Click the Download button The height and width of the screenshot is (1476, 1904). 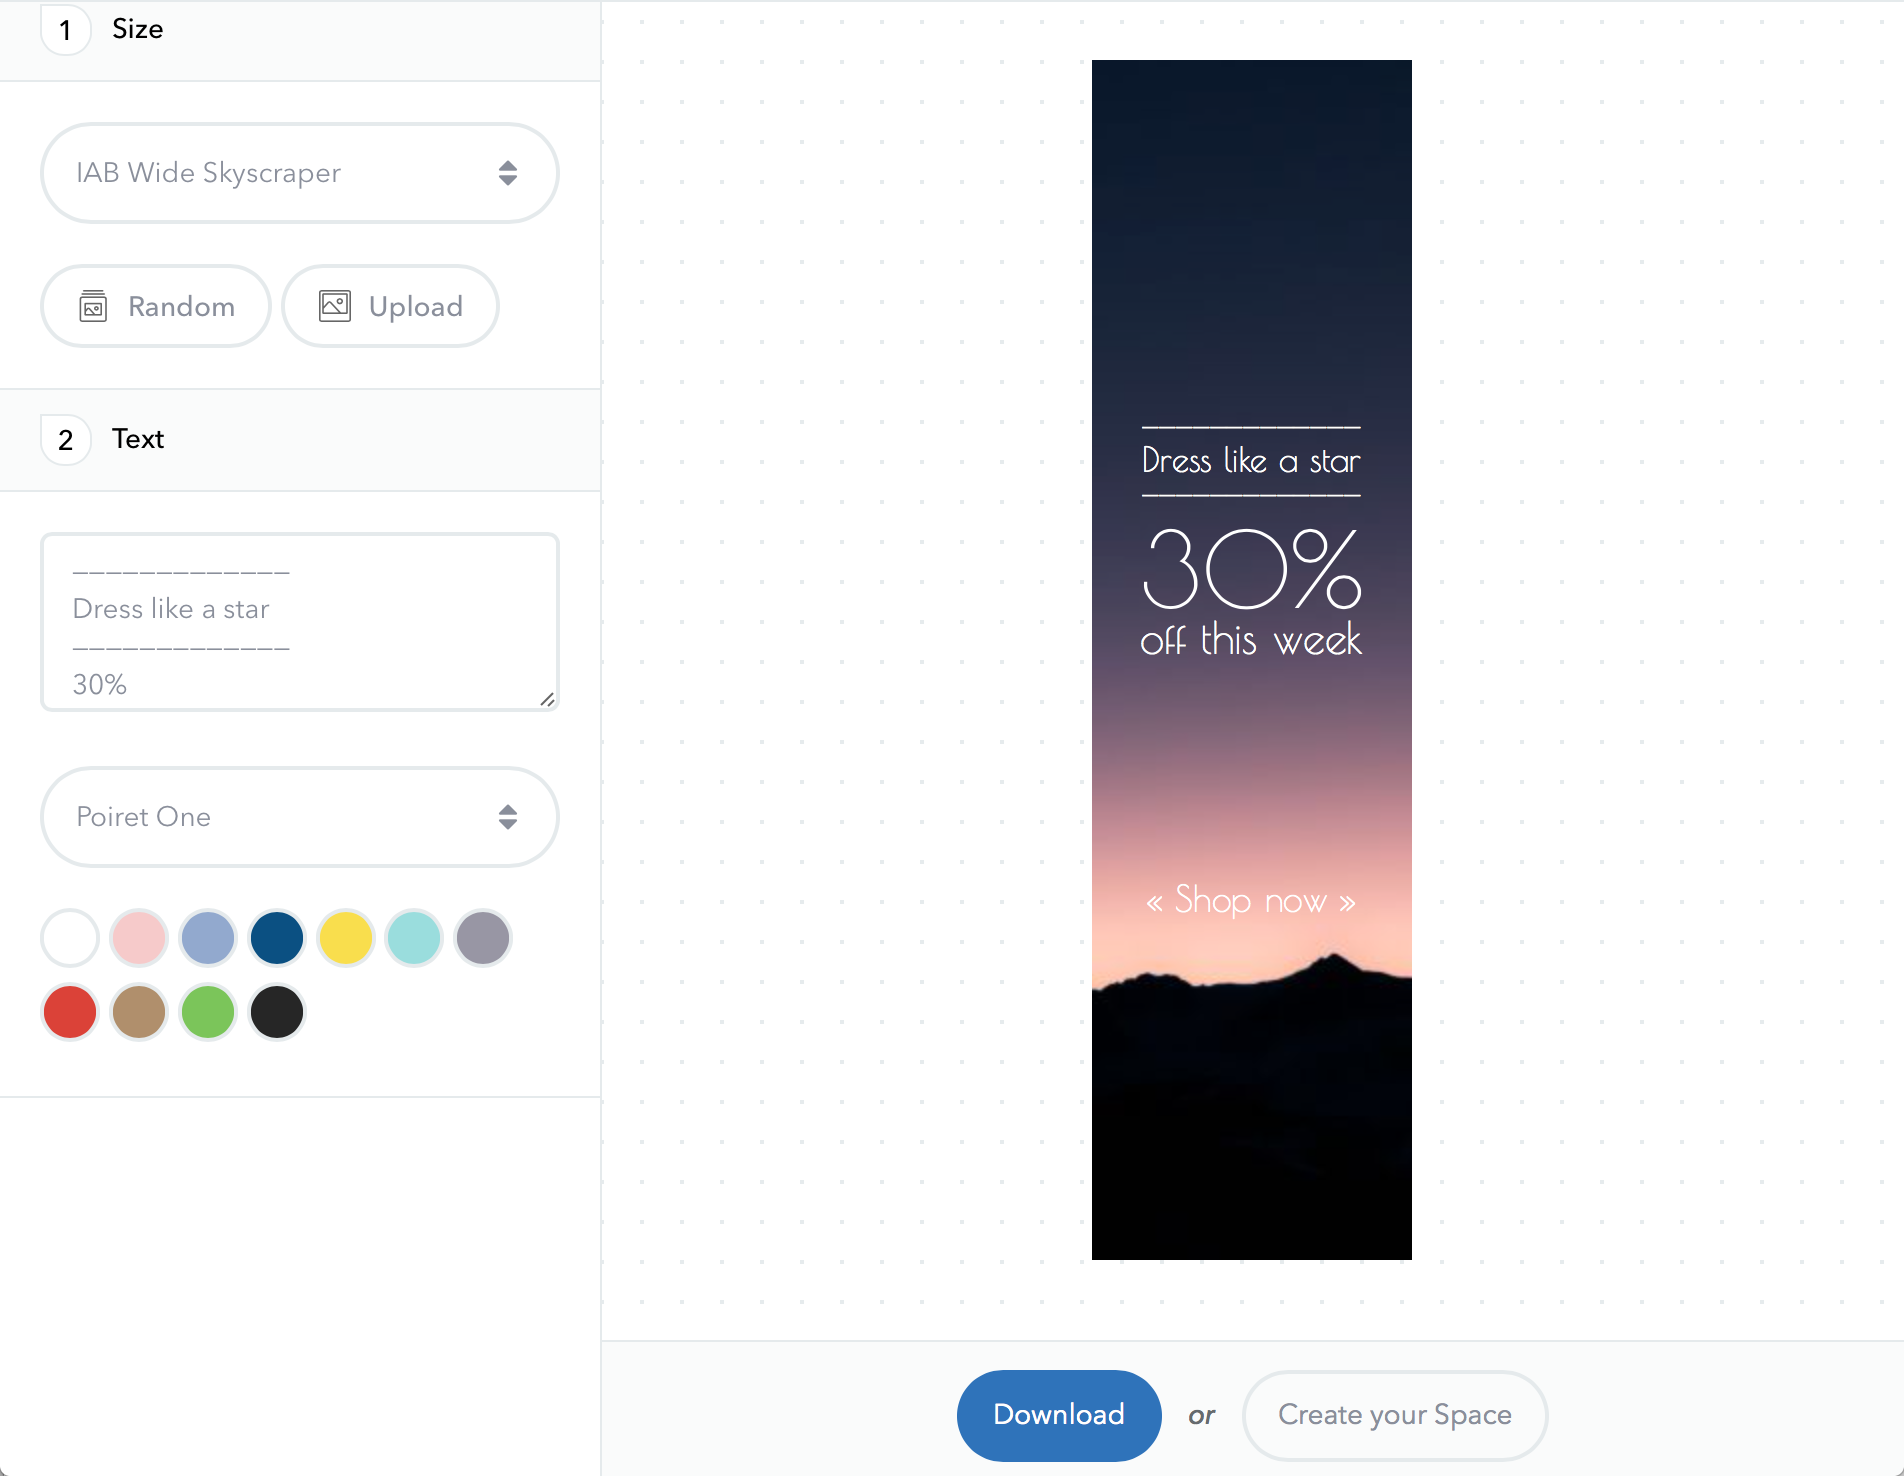(x=1059, y=1415)
